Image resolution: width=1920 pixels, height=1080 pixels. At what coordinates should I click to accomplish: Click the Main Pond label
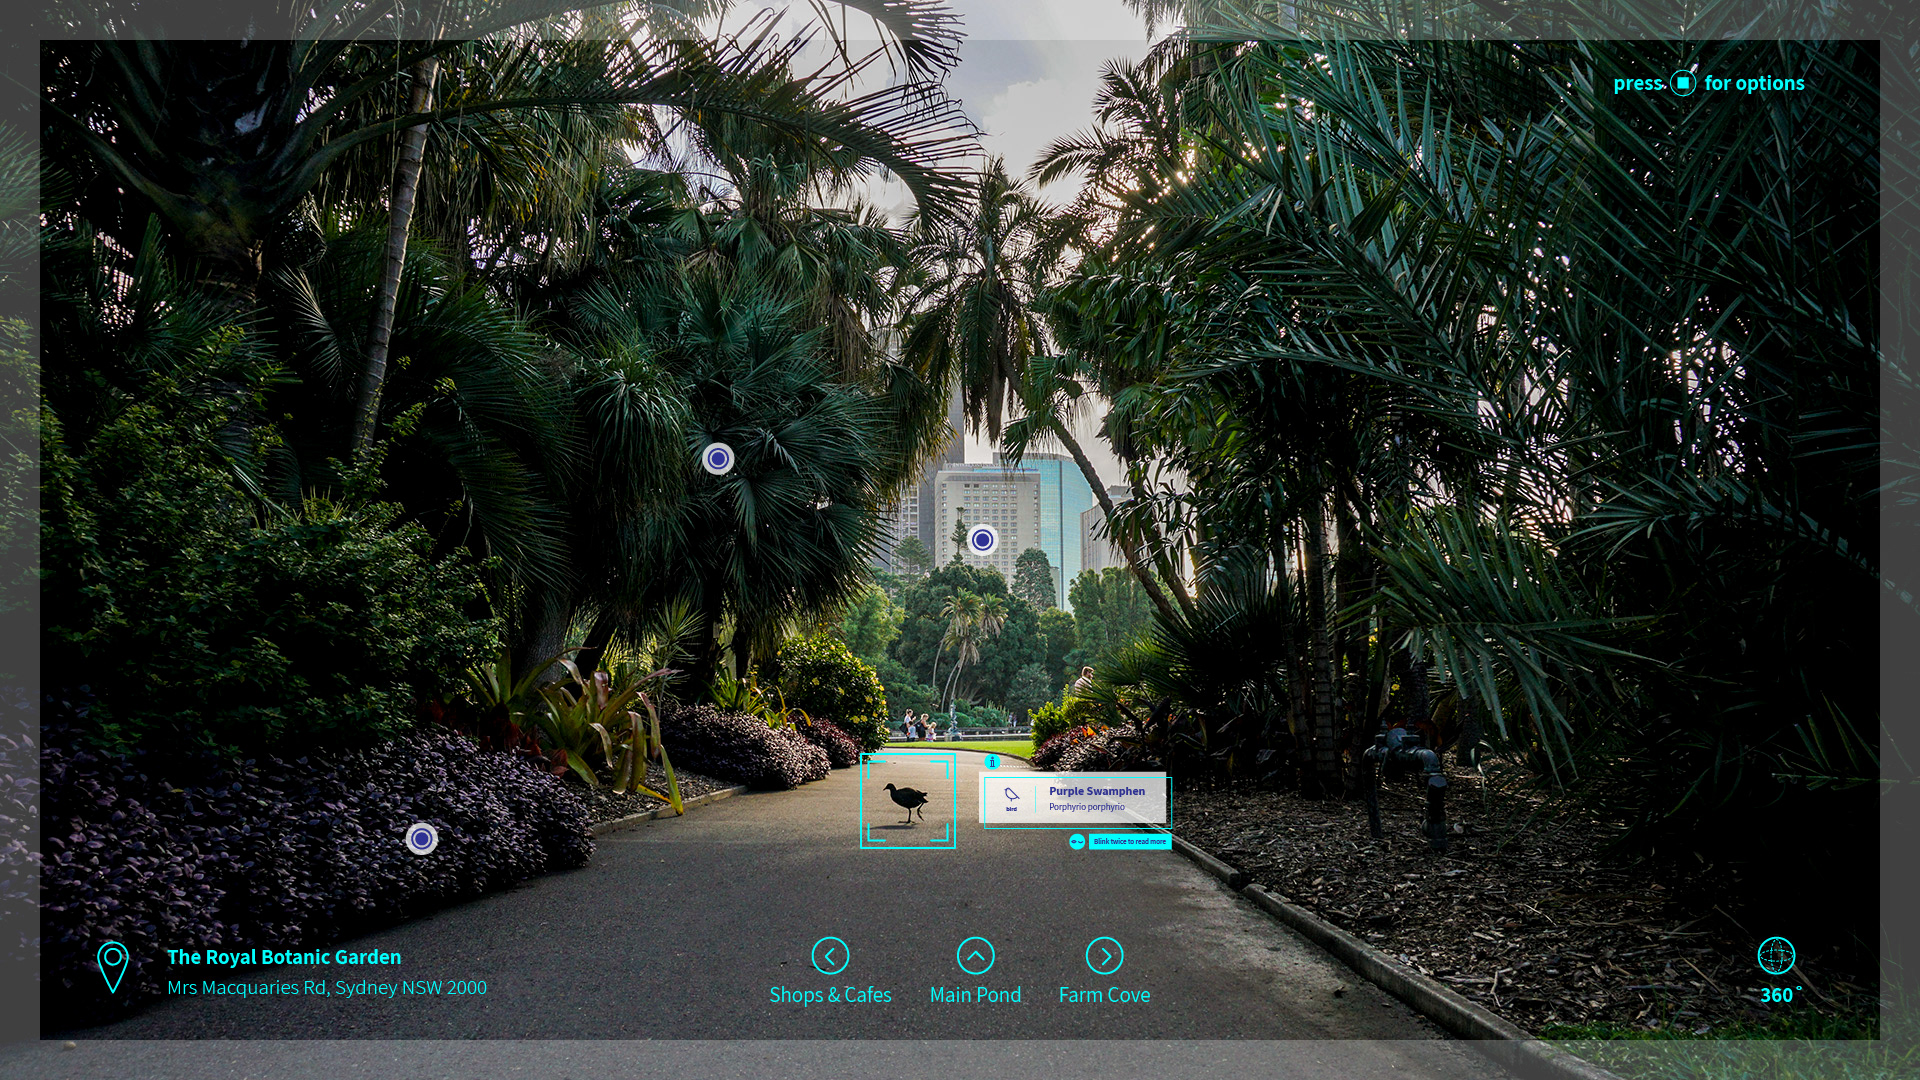tap(975, 995)
